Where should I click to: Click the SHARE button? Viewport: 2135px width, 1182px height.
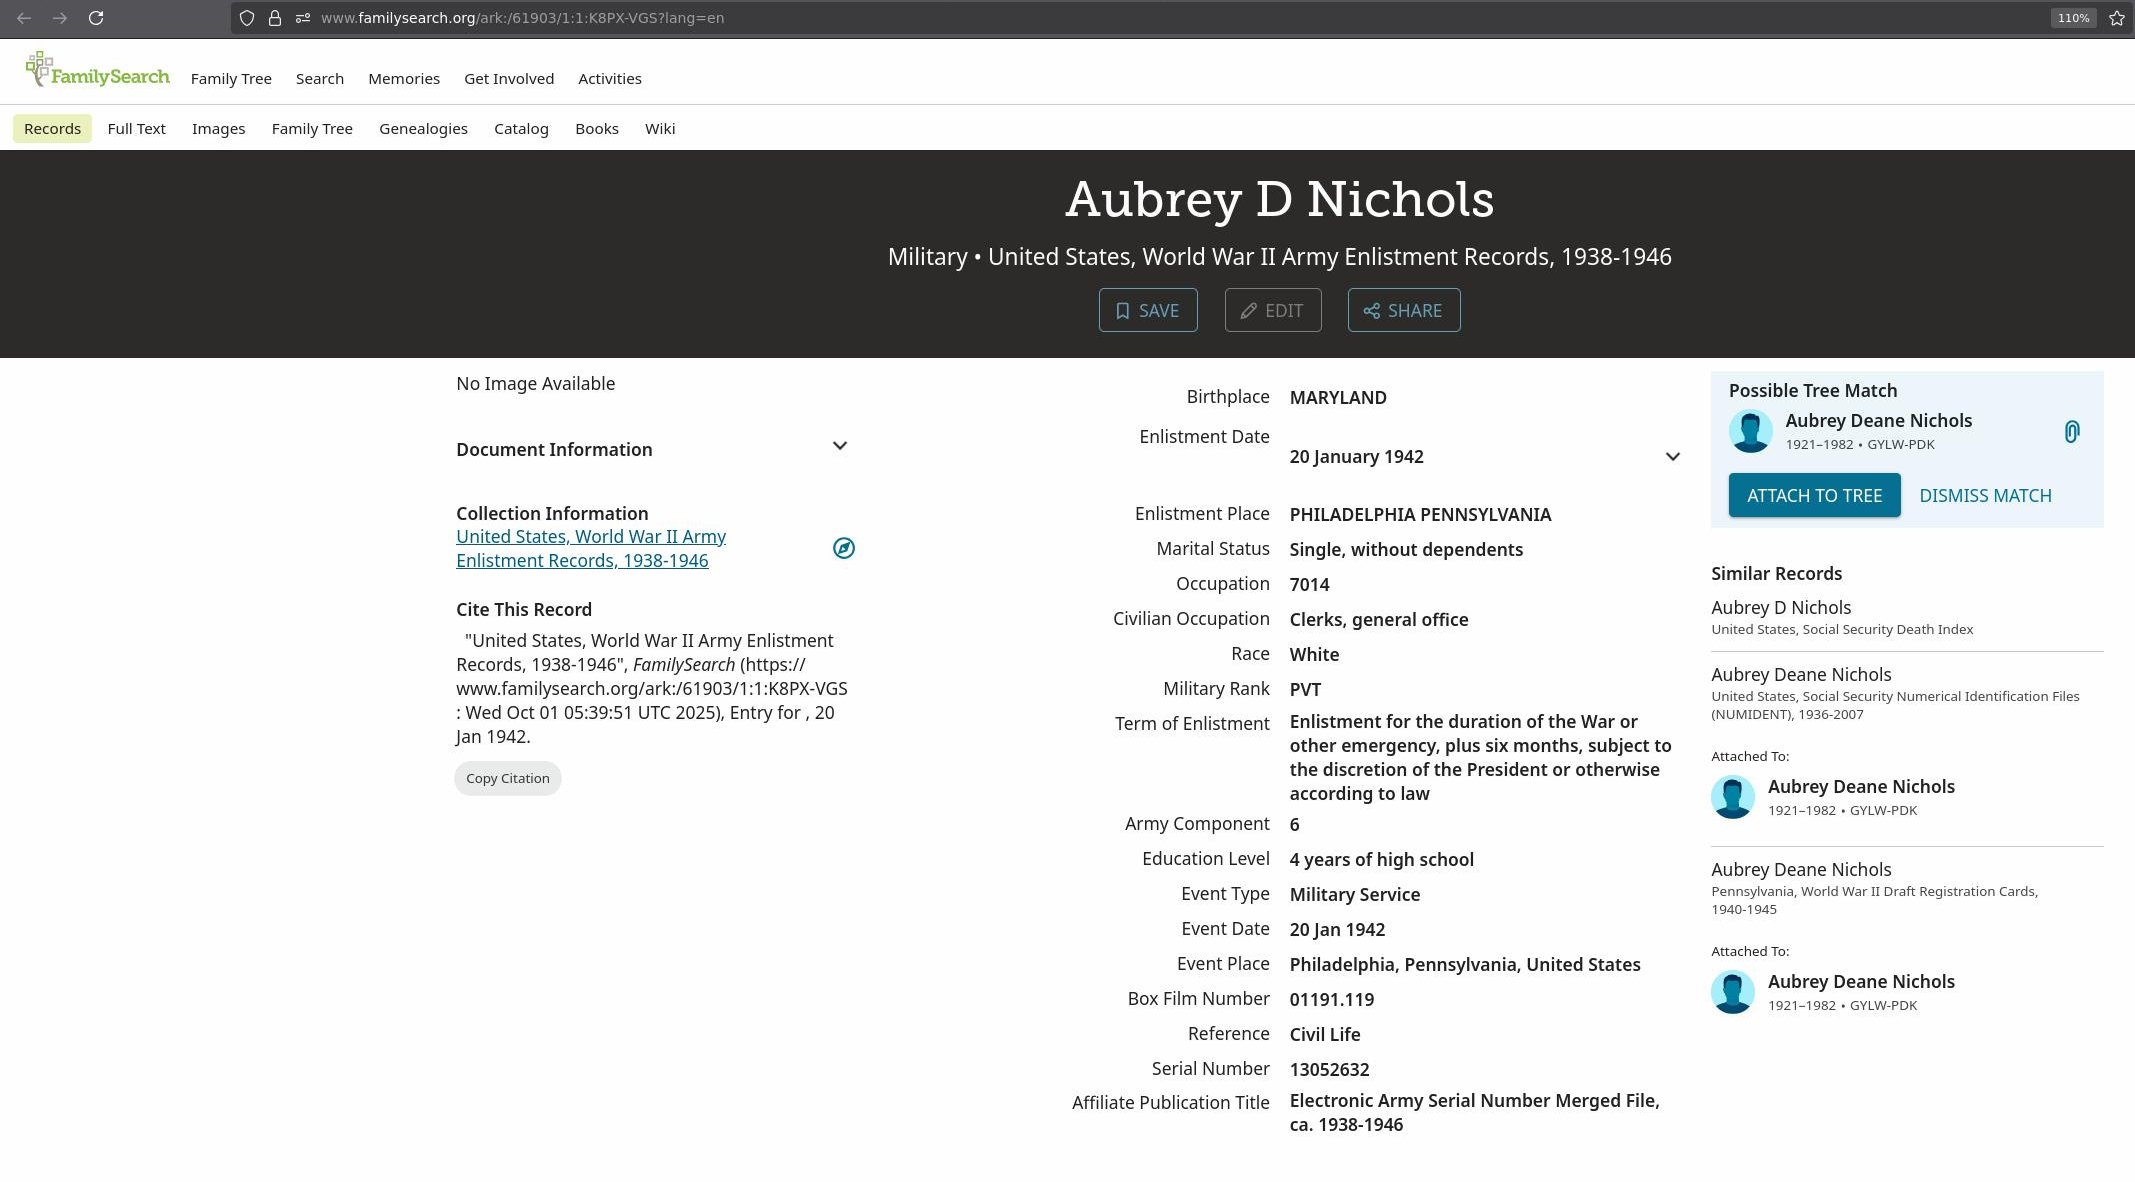[x=1404, y=310]
